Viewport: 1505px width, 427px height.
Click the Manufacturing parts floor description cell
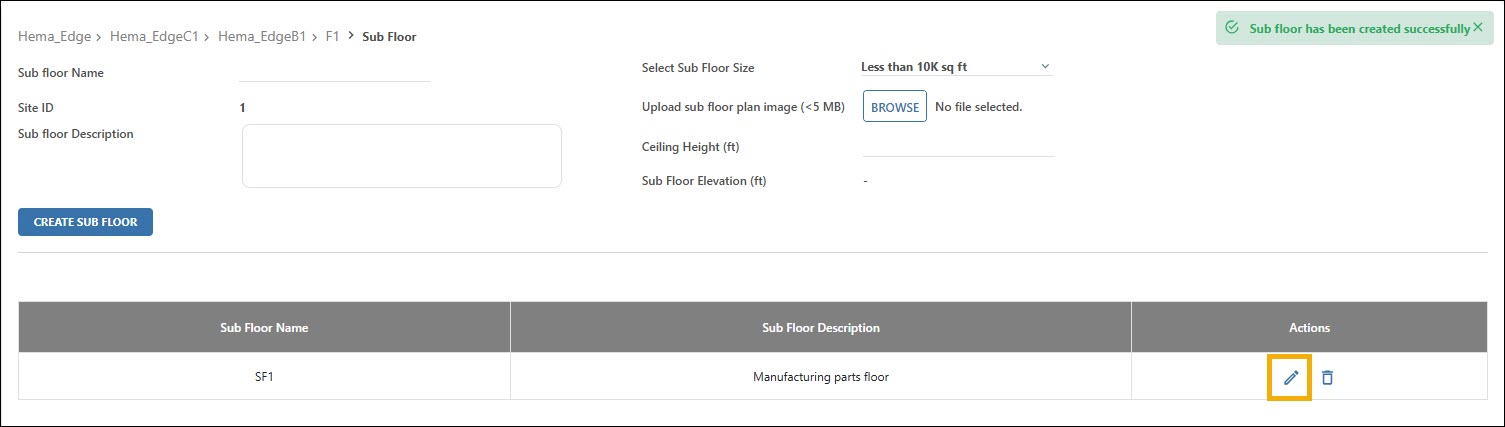[821, 377]
